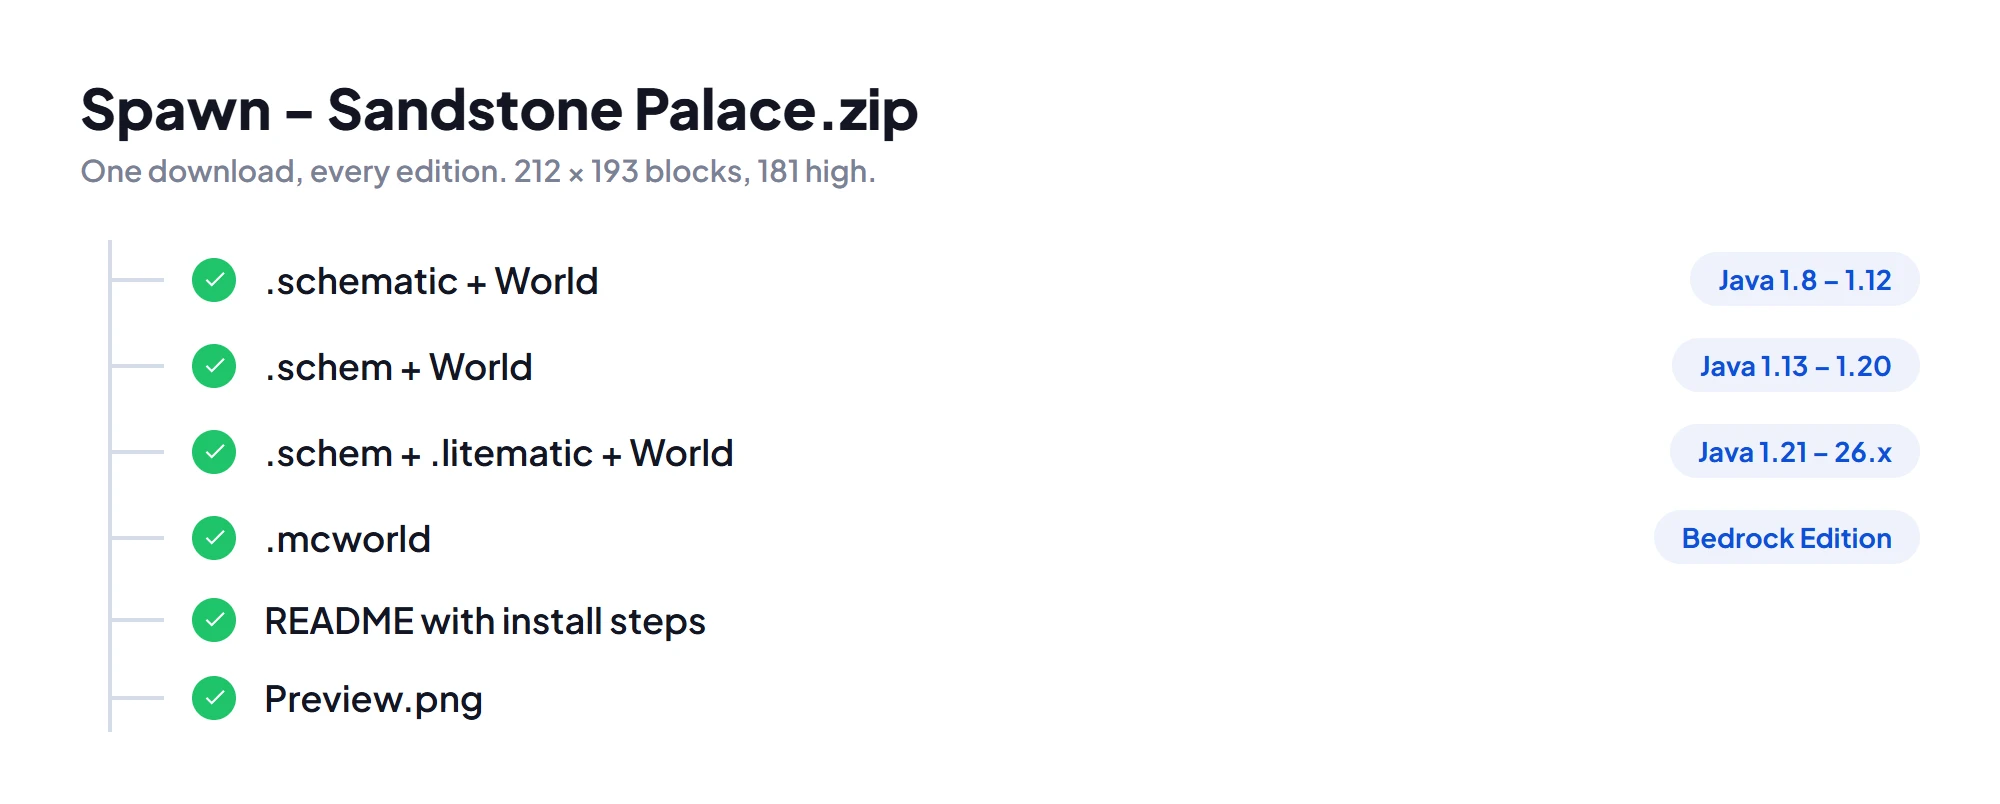Open README with install steps
2000x804 pixels.
pos(484,621)
